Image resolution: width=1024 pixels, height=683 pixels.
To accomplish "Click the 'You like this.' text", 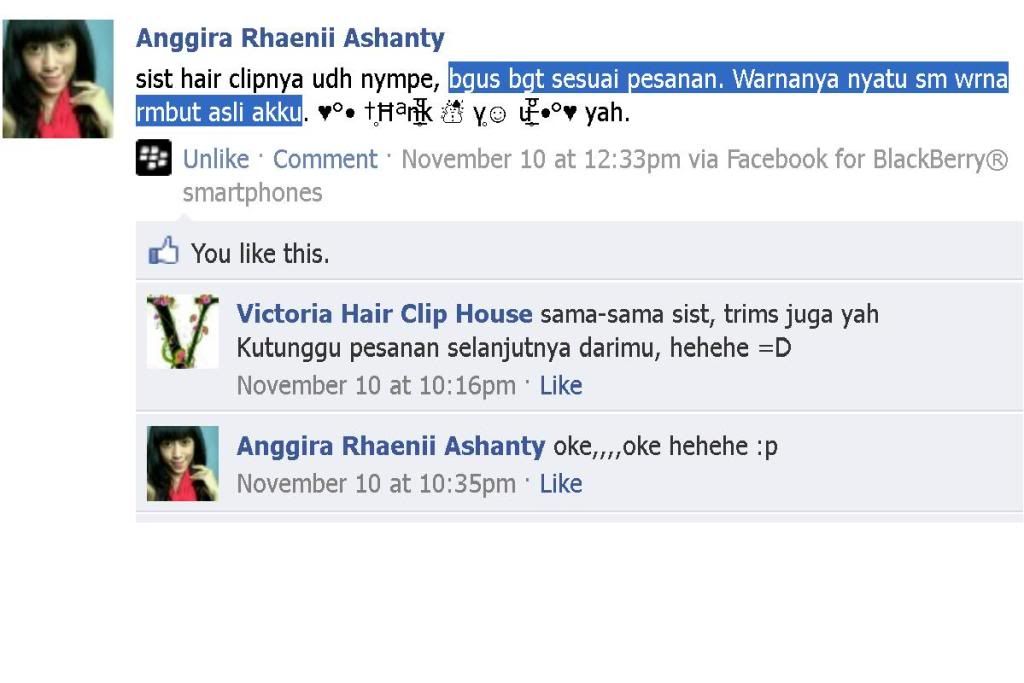I will click(260, 254).
